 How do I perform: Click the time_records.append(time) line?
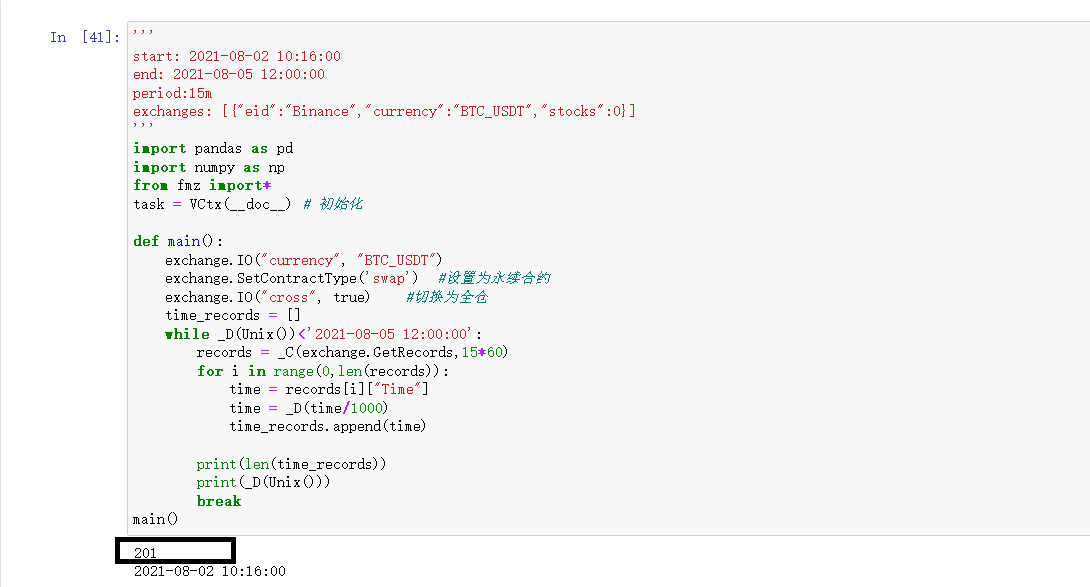pyautogui.click(x=327, y=426)
